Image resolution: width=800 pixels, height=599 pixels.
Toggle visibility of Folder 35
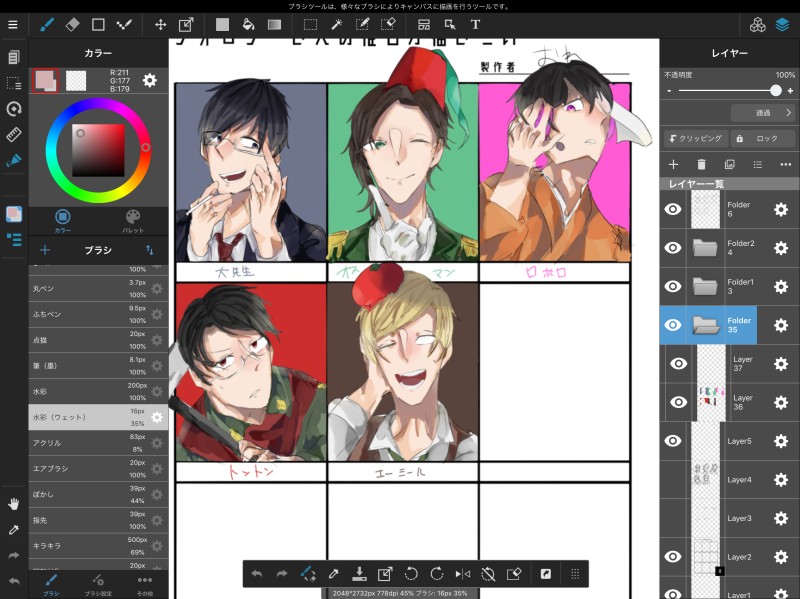coord(673,325)
